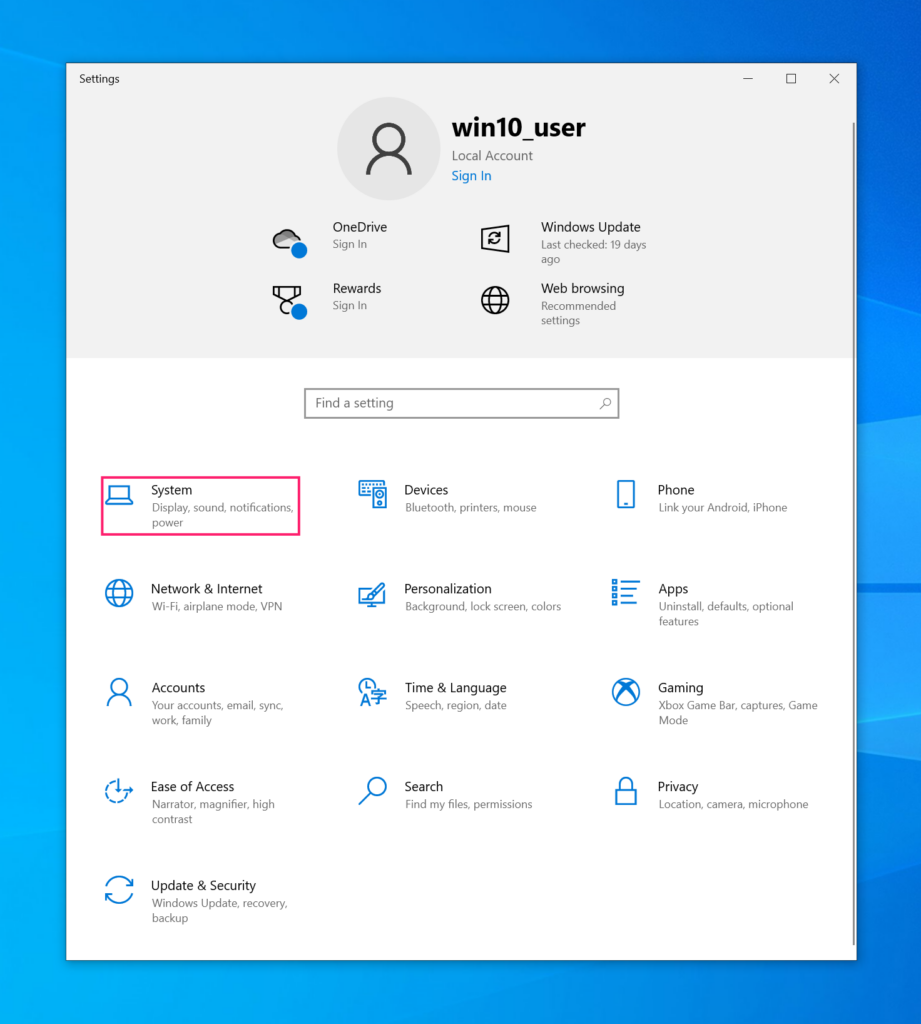Click the Sign In link under Local Account
The height and width of the screenshot is (1024, 921).
coord(471,176)
